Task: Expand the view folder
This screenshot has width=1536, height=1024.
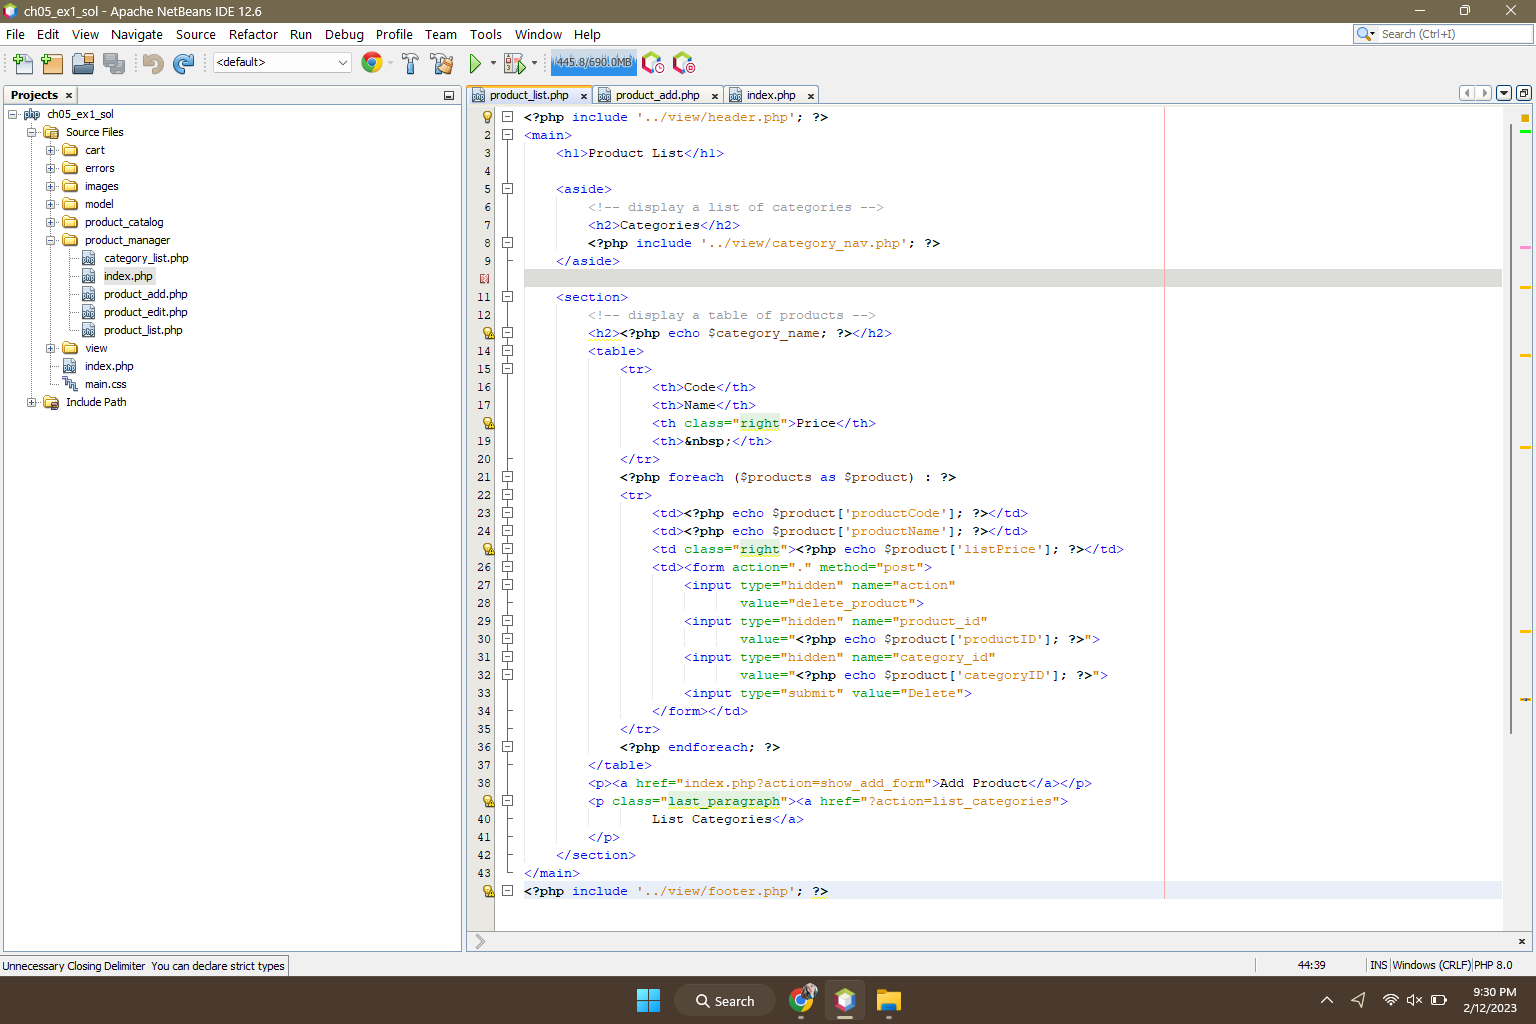Action: [x=51, y=348]
